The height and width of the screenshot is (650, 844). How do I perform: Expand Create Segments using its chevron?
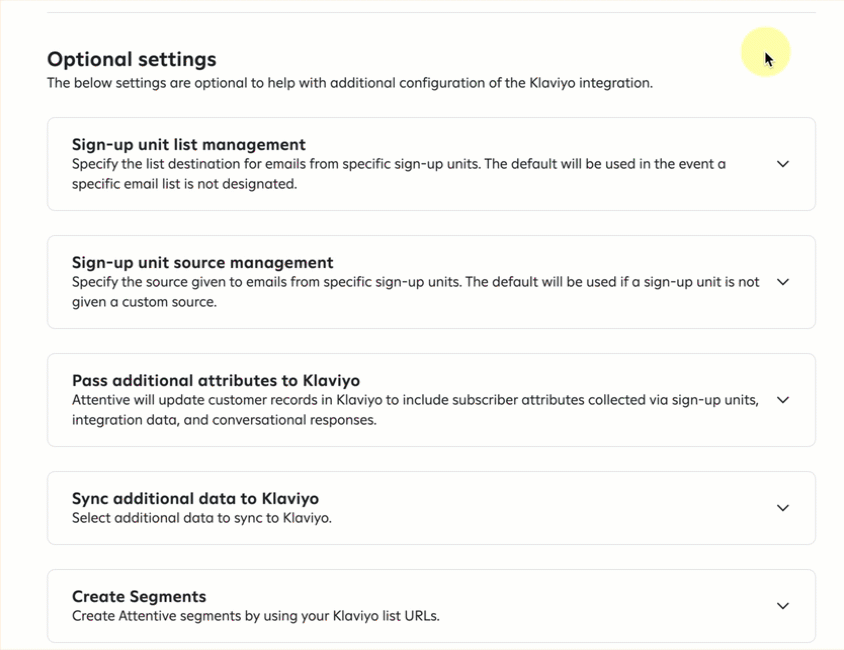click(x=783, y=606)
